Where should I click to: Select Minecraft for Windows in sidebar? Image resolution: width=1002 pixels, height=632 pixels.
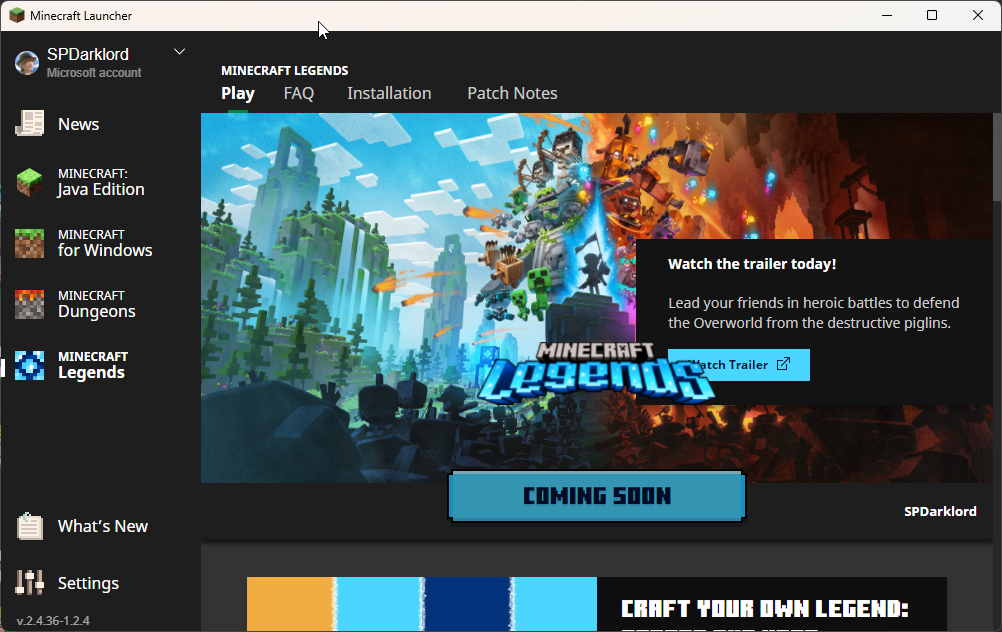(105, 243)
